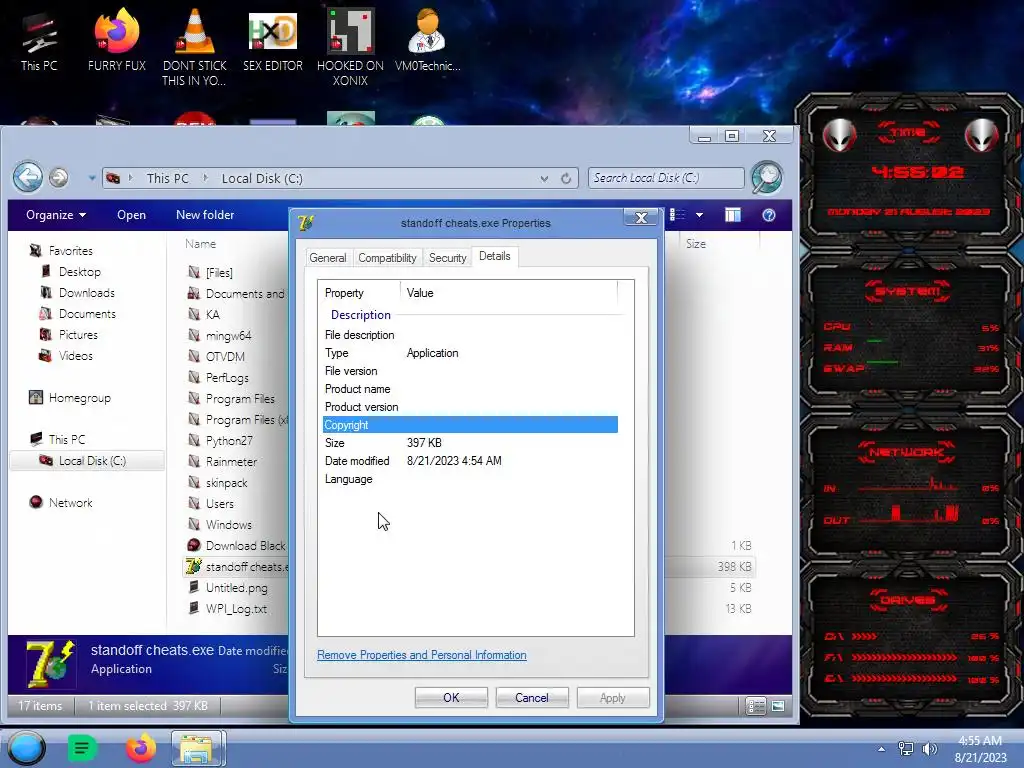Select Desktop in Favorites

tap(80, 272)
